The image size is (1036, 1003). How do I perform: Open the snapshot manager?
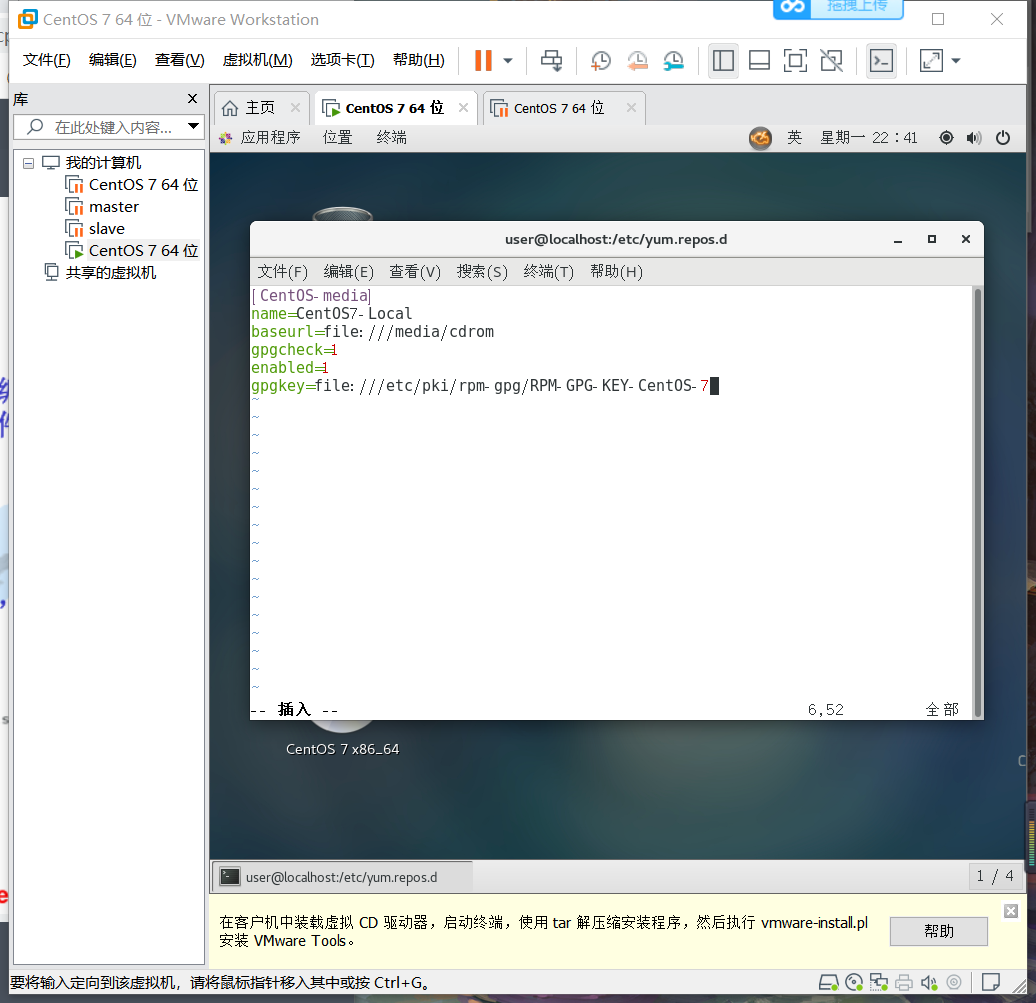coord(673,61)
